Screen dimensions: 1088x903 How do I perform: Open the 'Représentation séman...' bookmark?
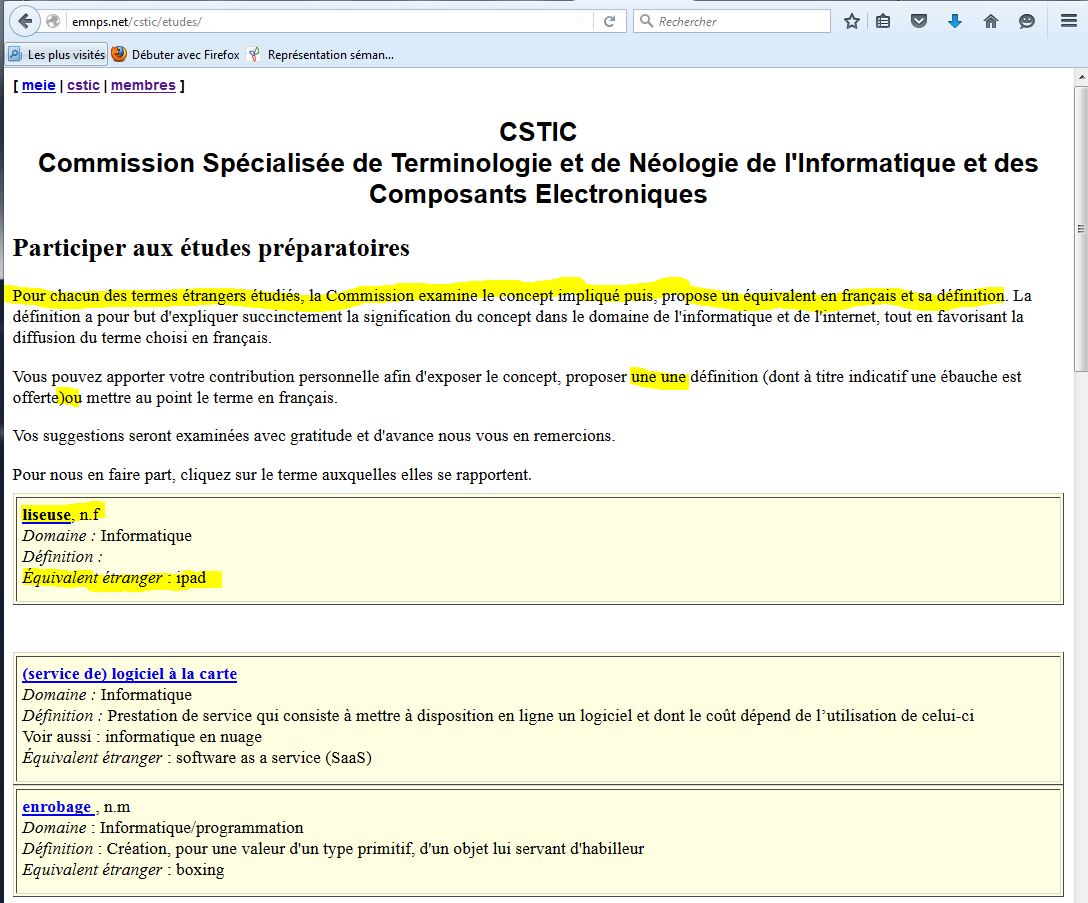320,55
